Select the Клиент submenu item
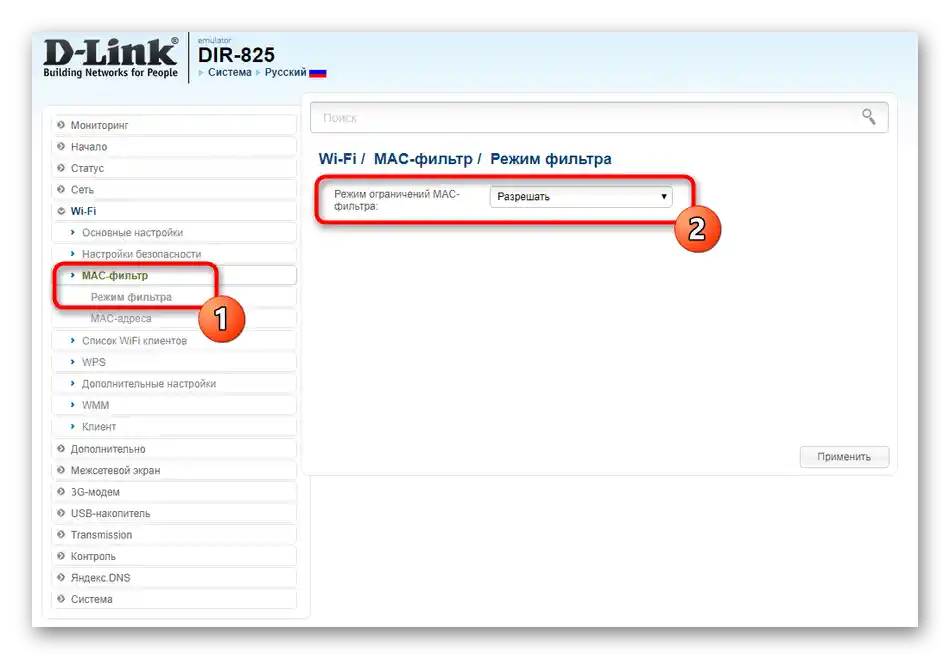 click(174, 426)
